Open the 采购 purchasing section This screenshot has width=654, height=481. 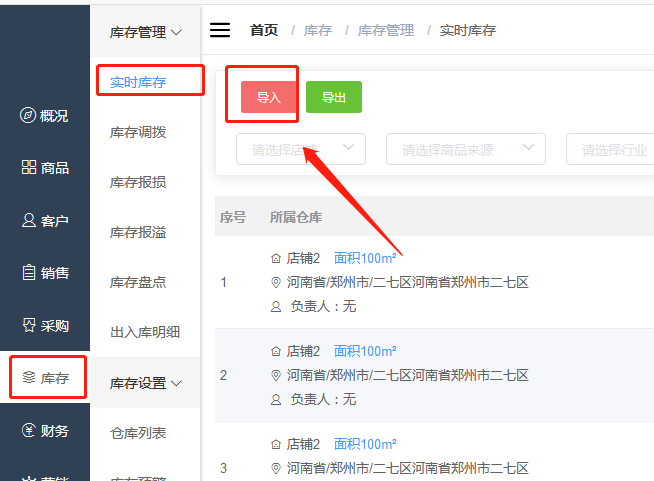pos(45,325)
